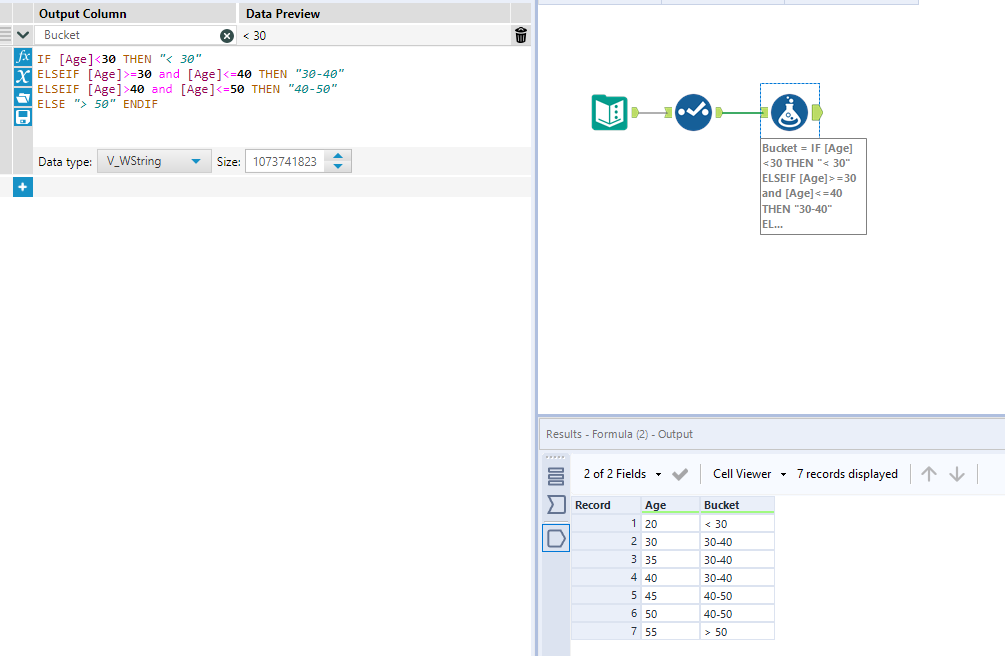Add a new expression with plus button
The image size is (1005, 656).
[22, 187]
